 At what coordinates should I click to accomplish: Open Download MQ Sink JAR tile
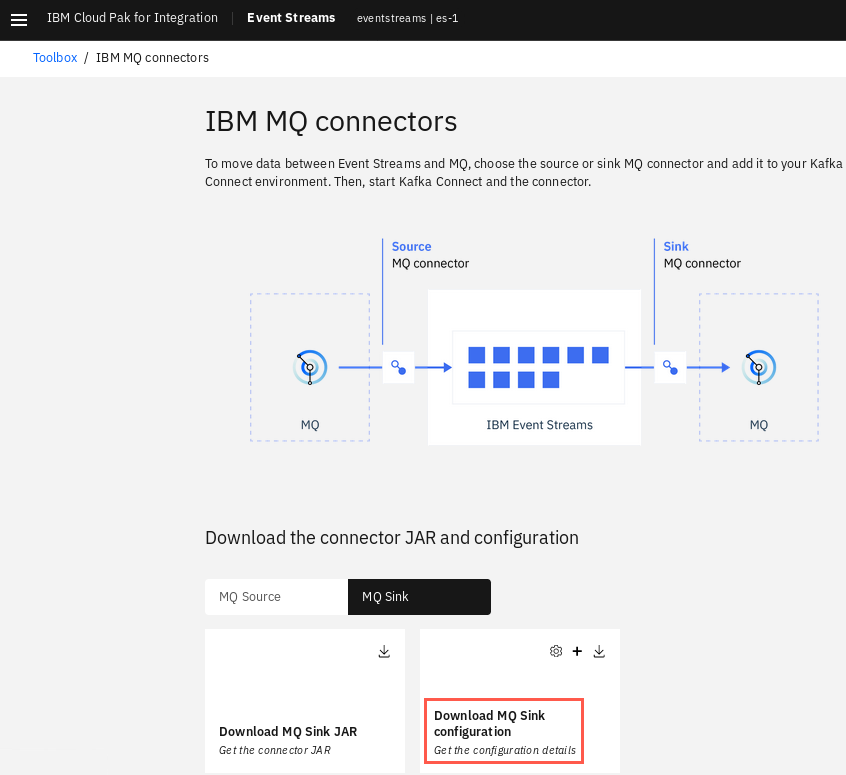click(305, 701)
